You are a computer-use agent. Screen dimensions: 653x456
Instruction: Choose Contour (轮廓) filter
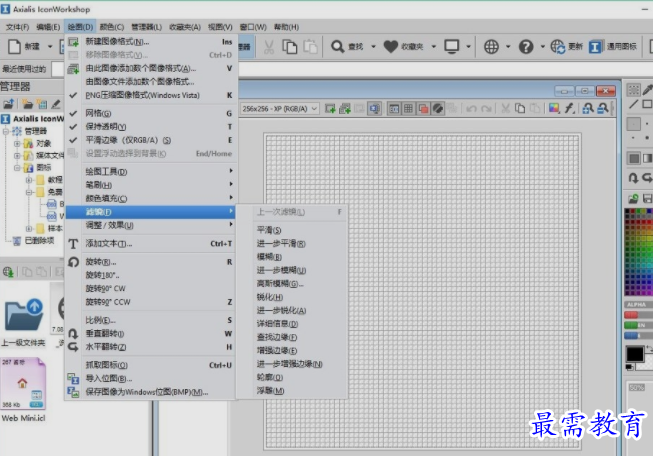click(292, 377)
